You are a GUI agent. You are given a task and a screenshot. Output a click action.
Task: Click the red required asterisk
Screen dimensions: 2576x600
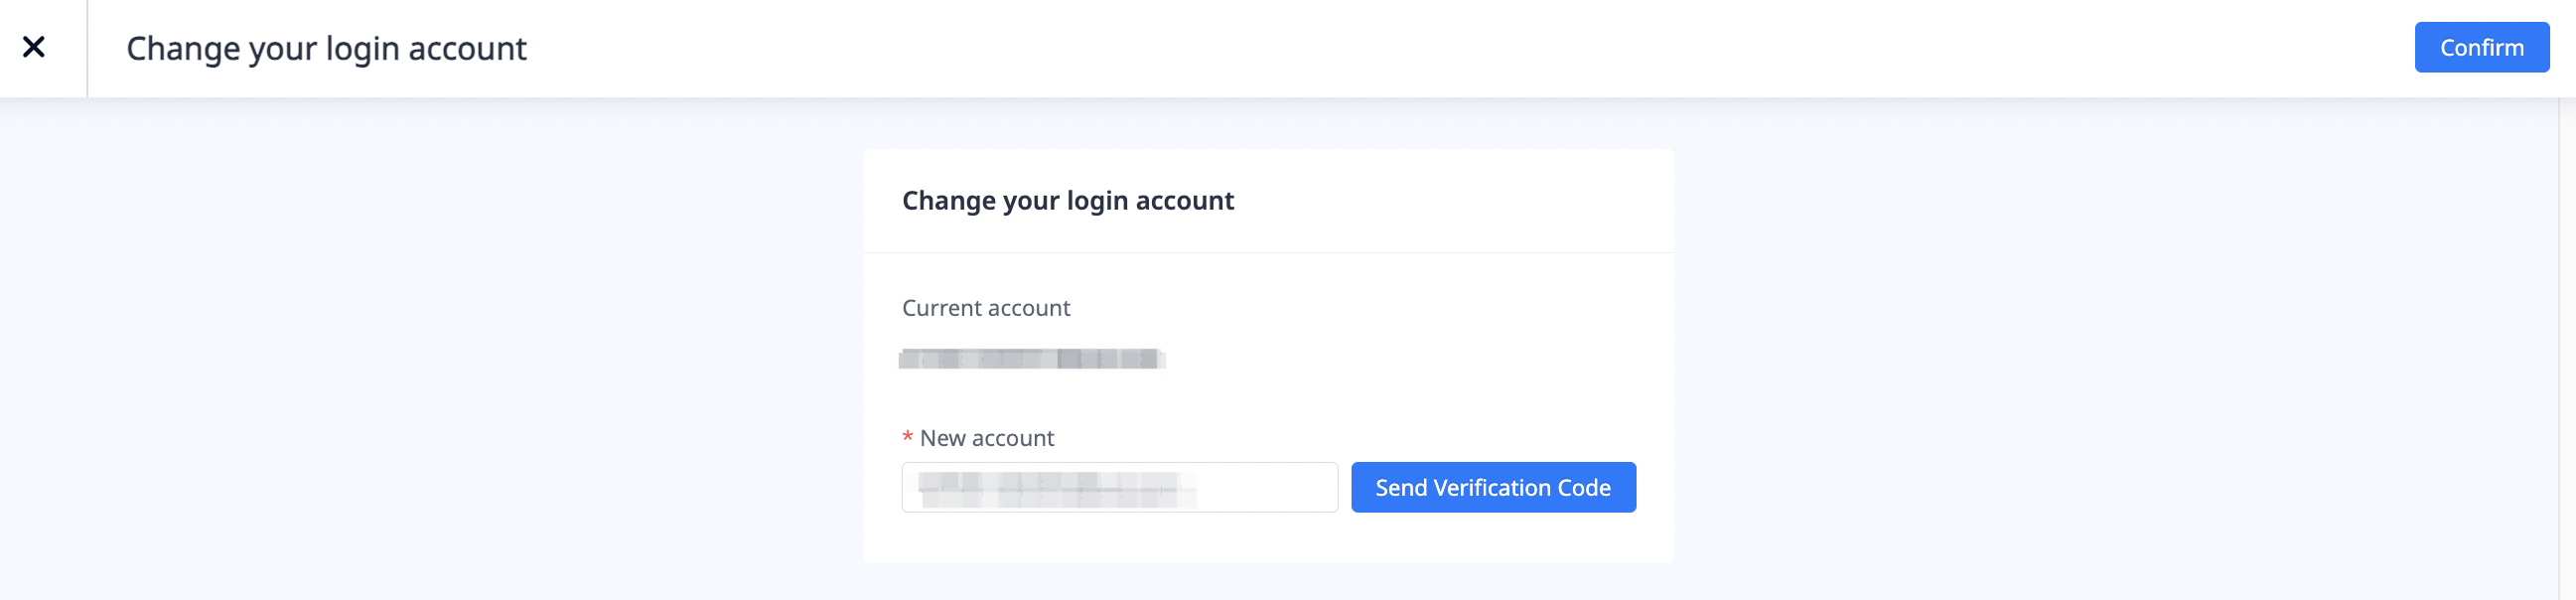[x=907, y=438]
